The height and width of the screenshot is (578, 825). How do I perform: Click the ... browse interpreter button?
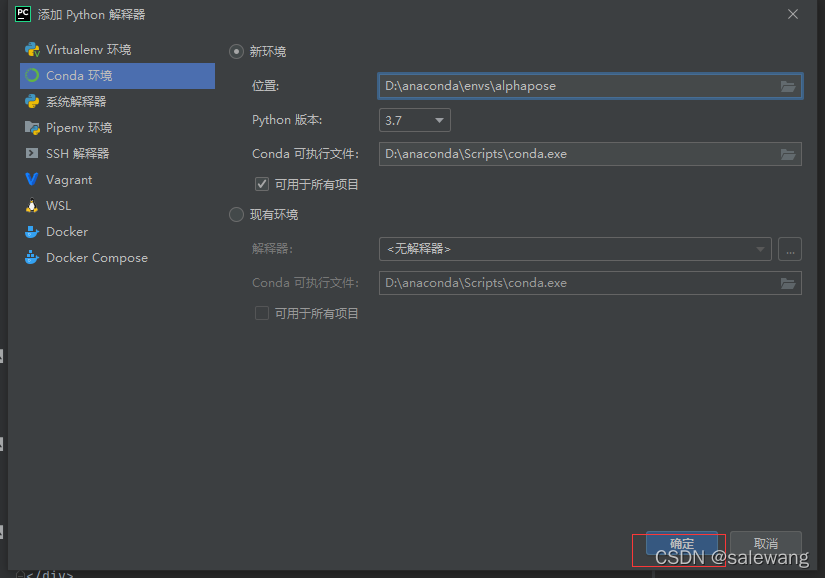pyautogui.click(x=790, y=249)
